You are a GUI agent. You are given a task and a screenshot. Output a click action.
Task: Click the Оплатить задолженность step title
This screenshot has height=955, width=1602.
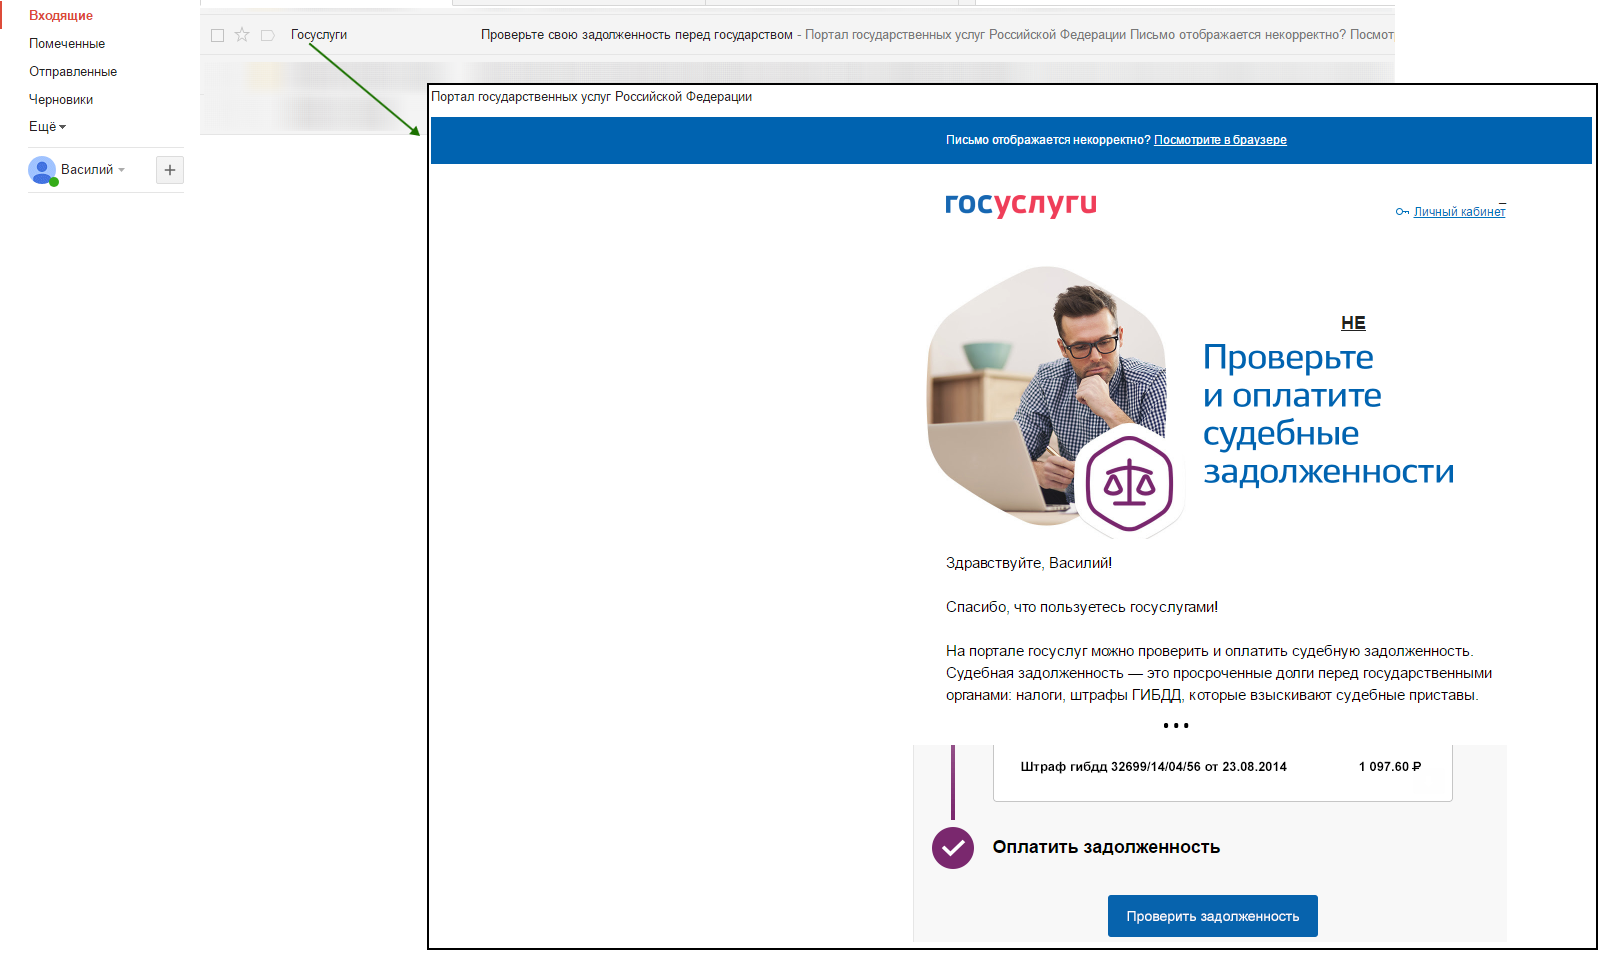[x=1106, y=847]
